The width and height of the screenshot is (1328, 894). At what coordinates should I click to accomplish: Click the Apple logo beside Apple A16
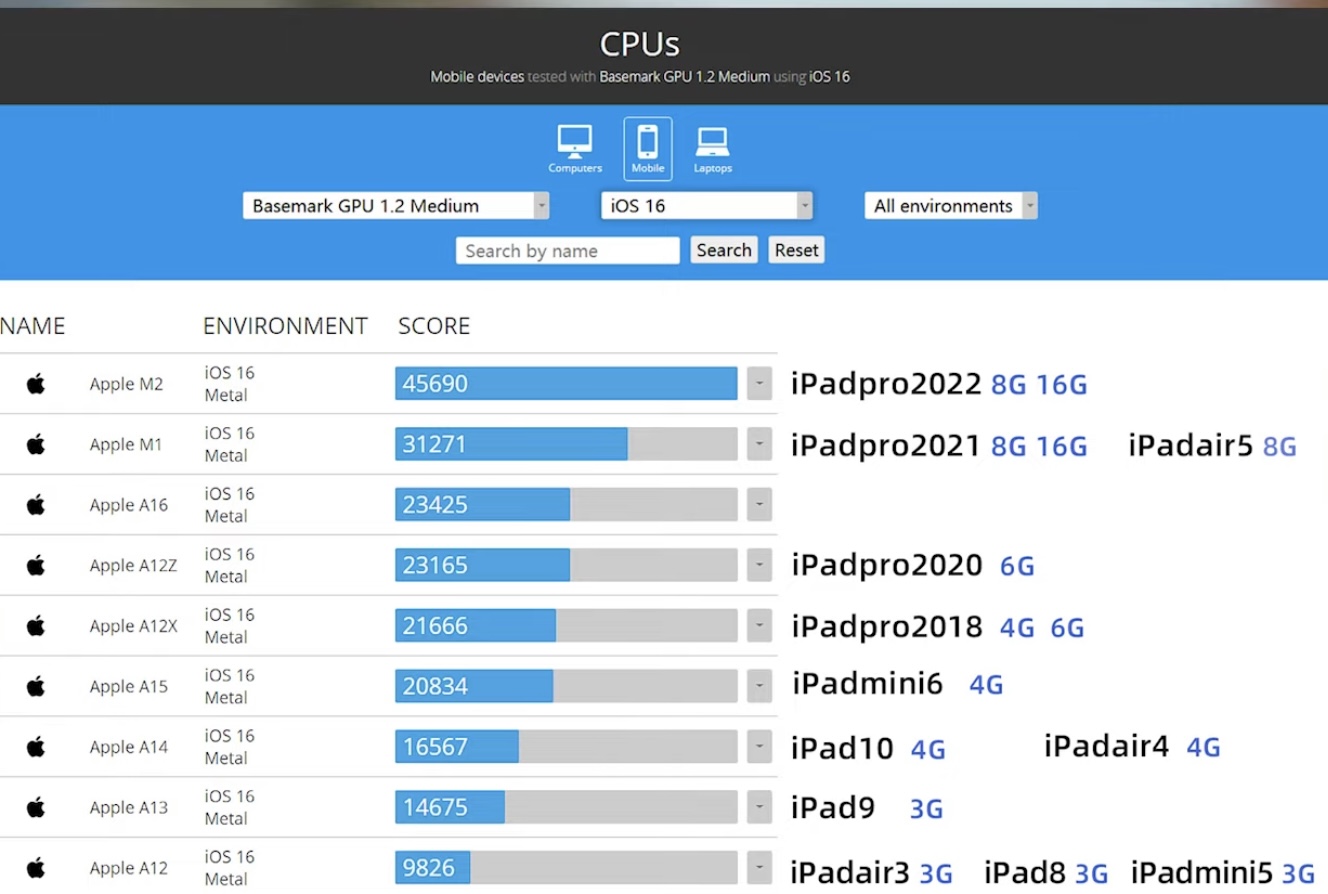[36, 505]
